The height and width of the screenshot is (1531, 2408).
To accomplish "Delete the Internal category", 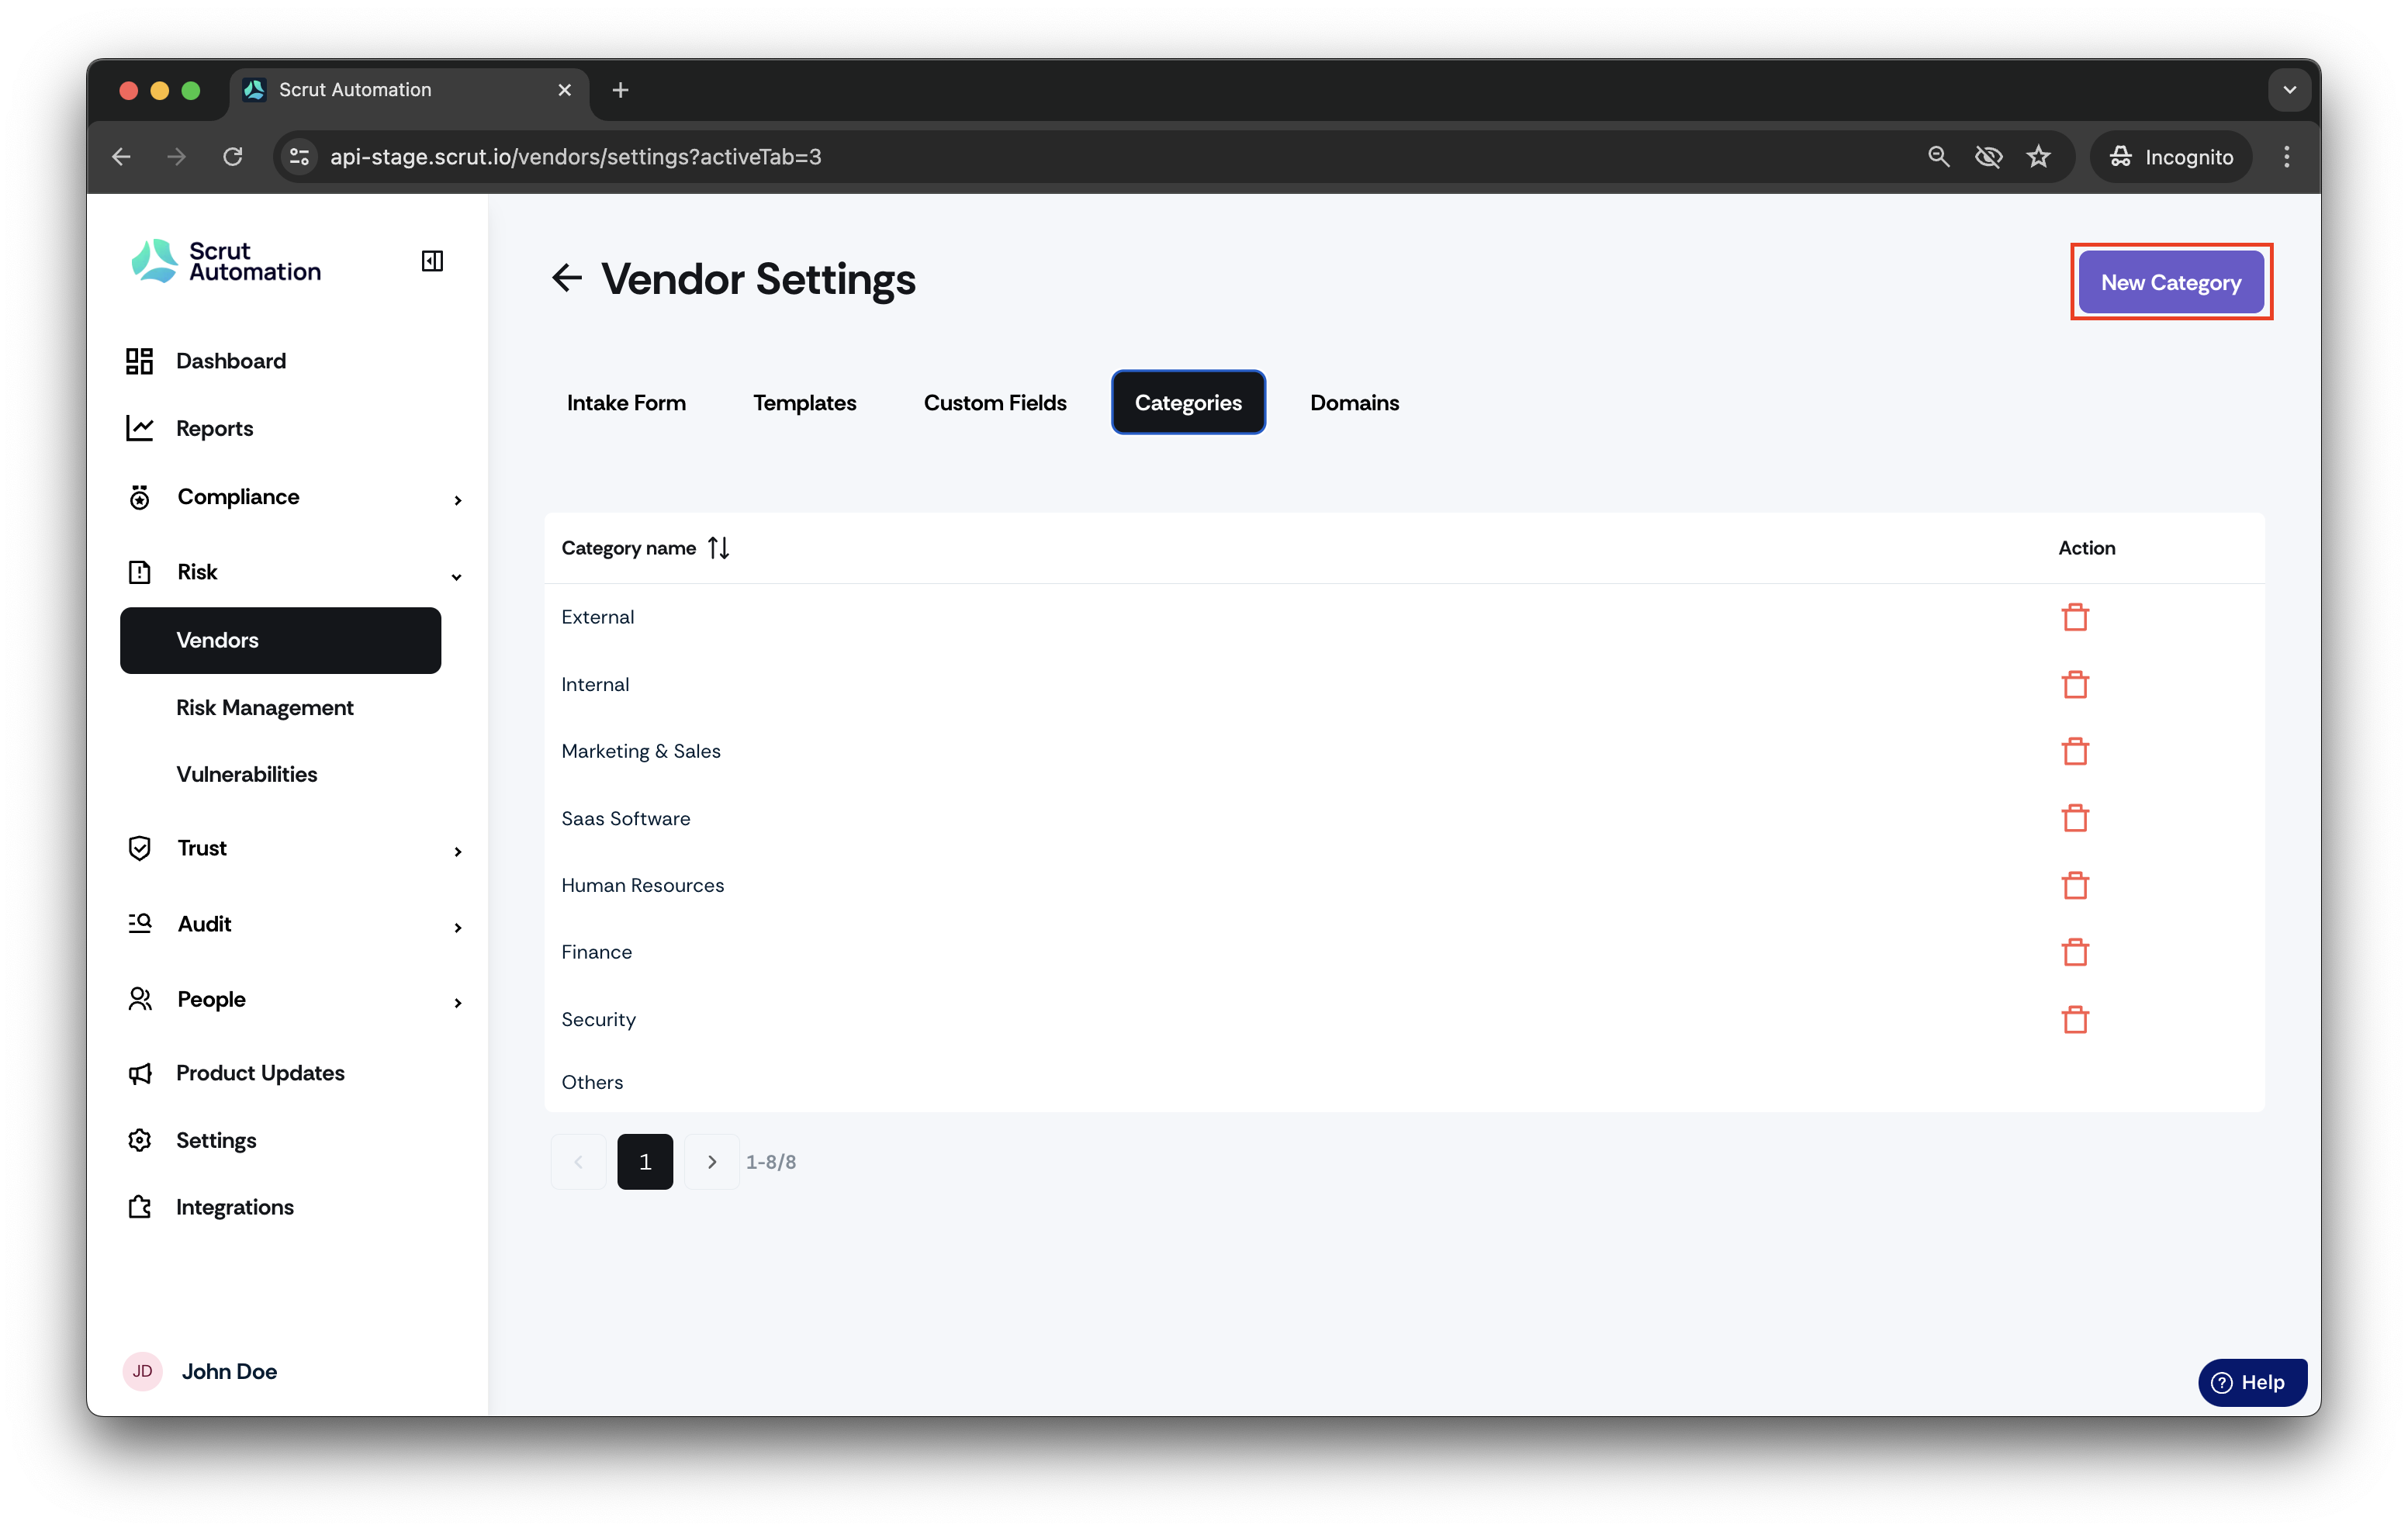I will [2075, 684].
